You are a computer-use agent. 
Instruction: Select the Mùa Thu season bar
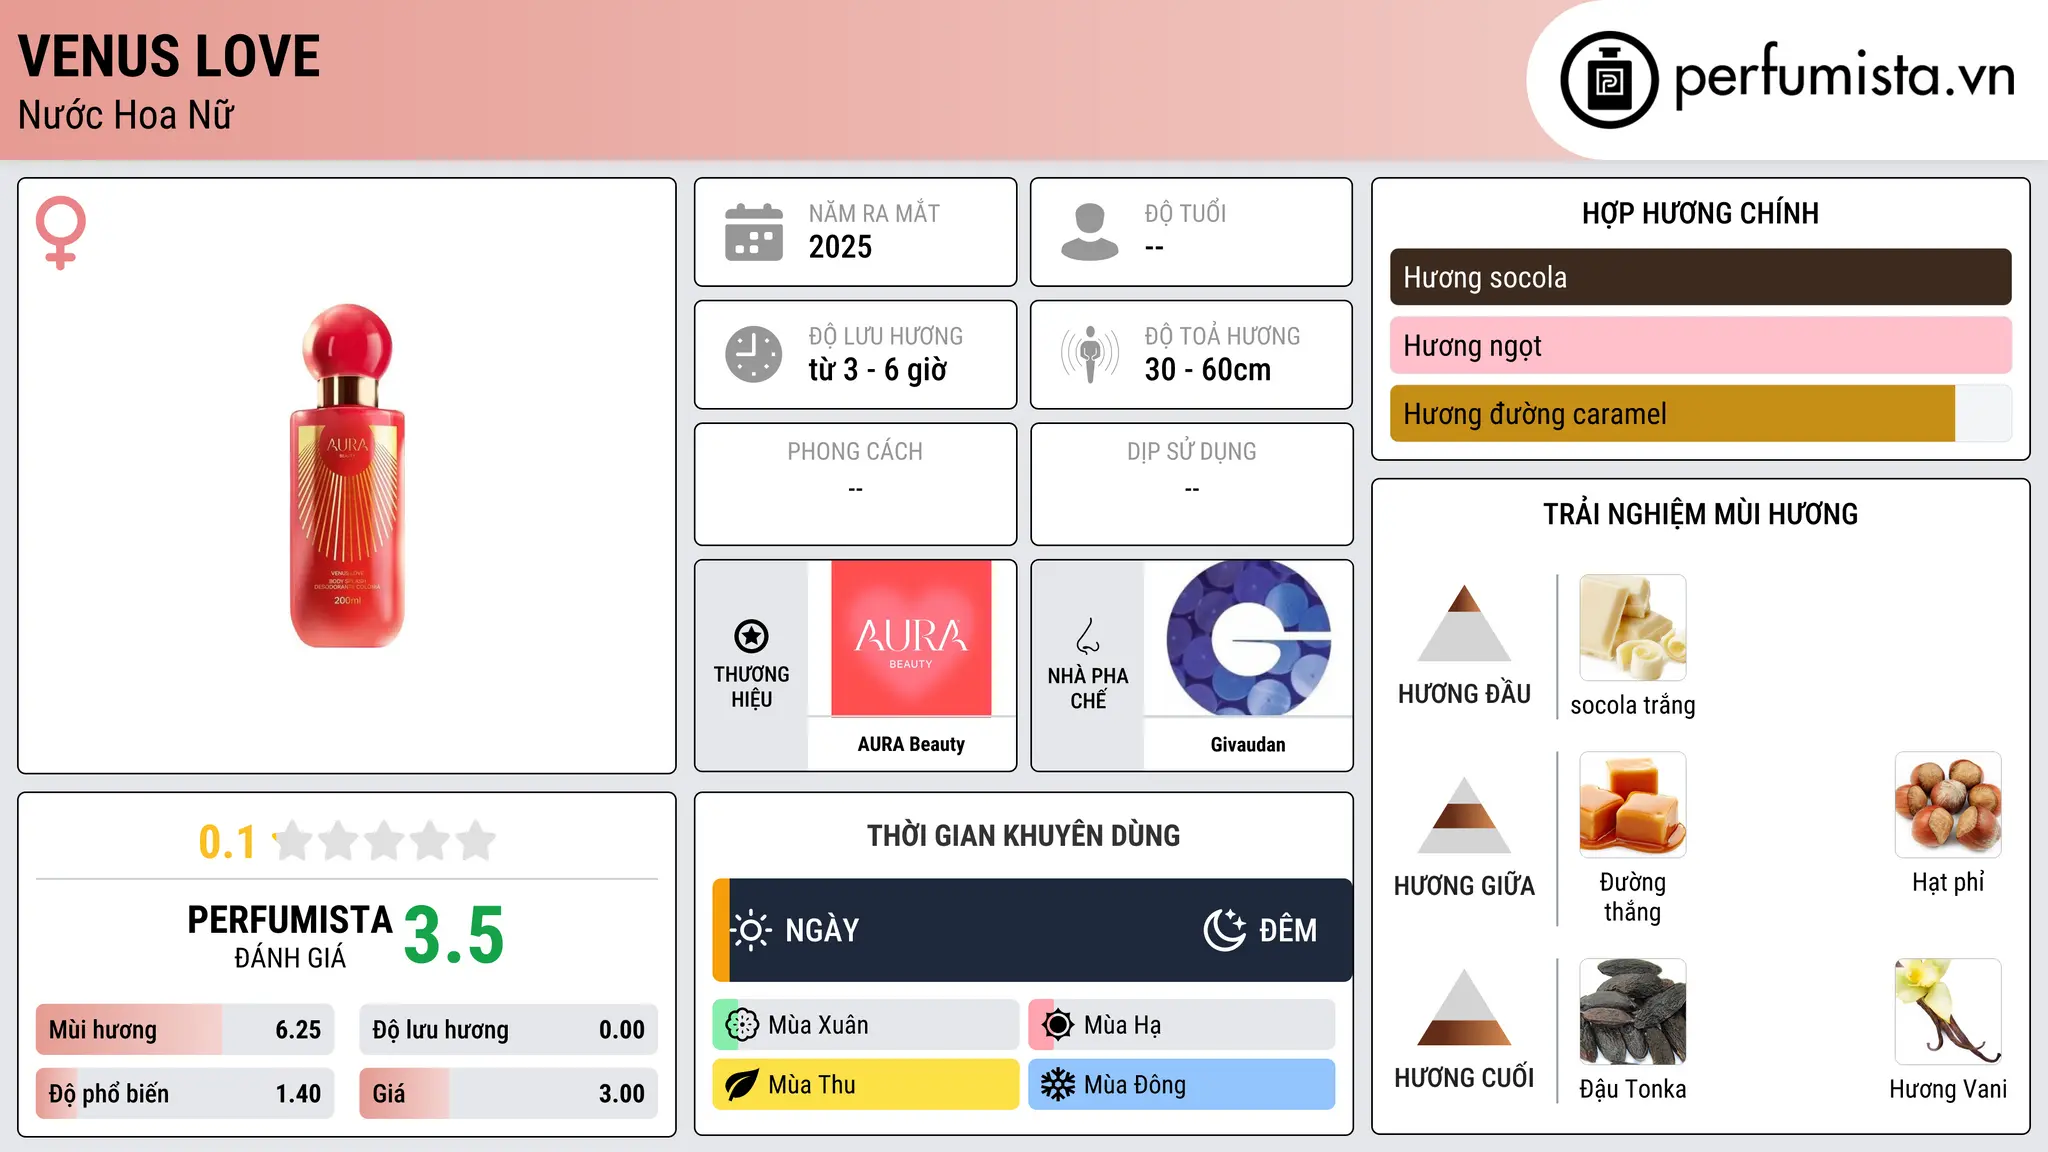pyautogui.click(x=866, y=1085)
